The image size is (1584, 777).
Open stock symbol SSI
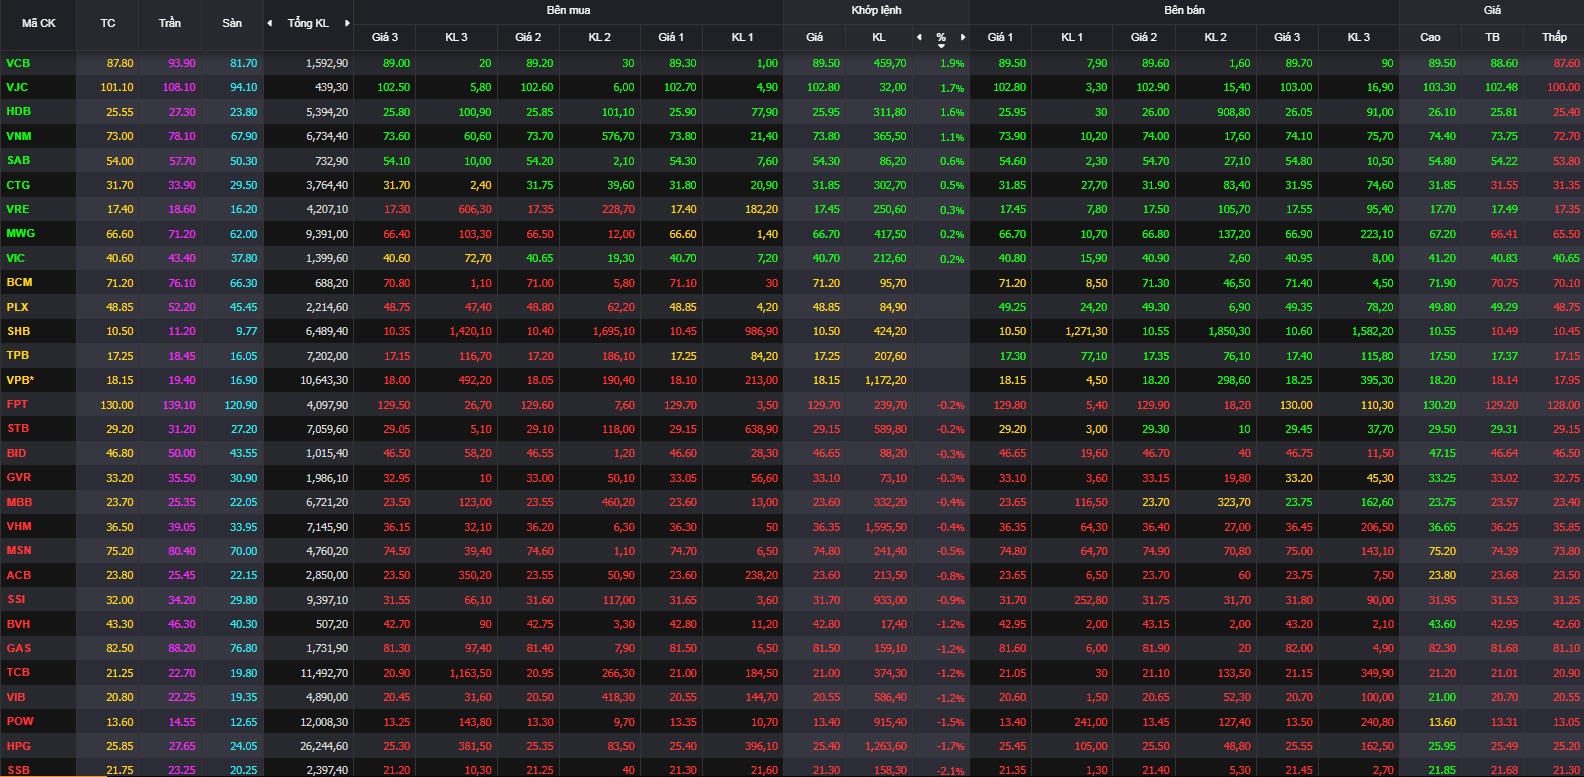coord(16,599)
